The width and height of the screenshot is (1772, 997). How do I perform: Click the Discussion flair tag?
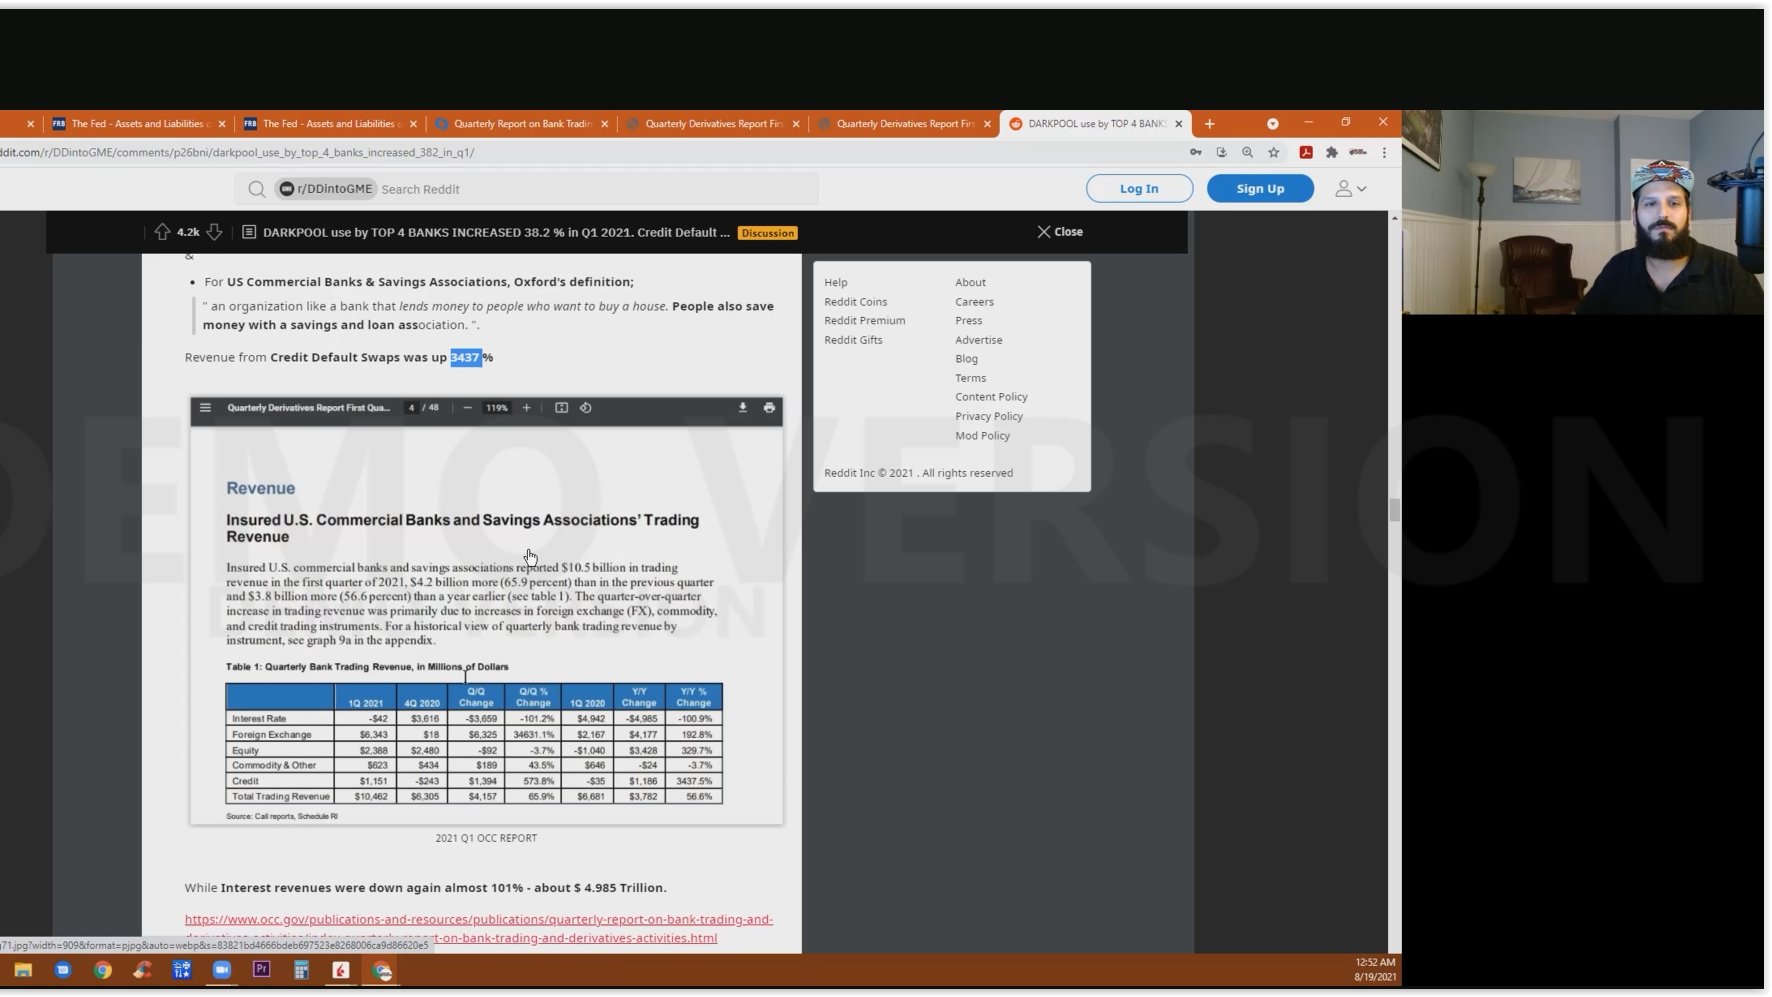767,233
